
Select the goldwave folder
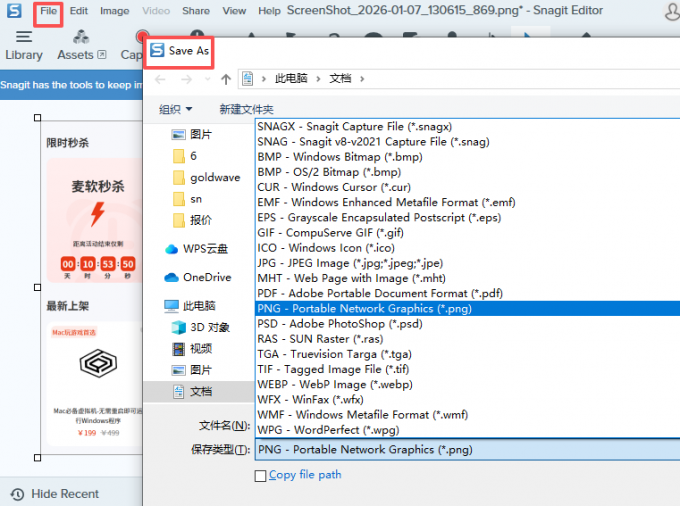[206, 177]
